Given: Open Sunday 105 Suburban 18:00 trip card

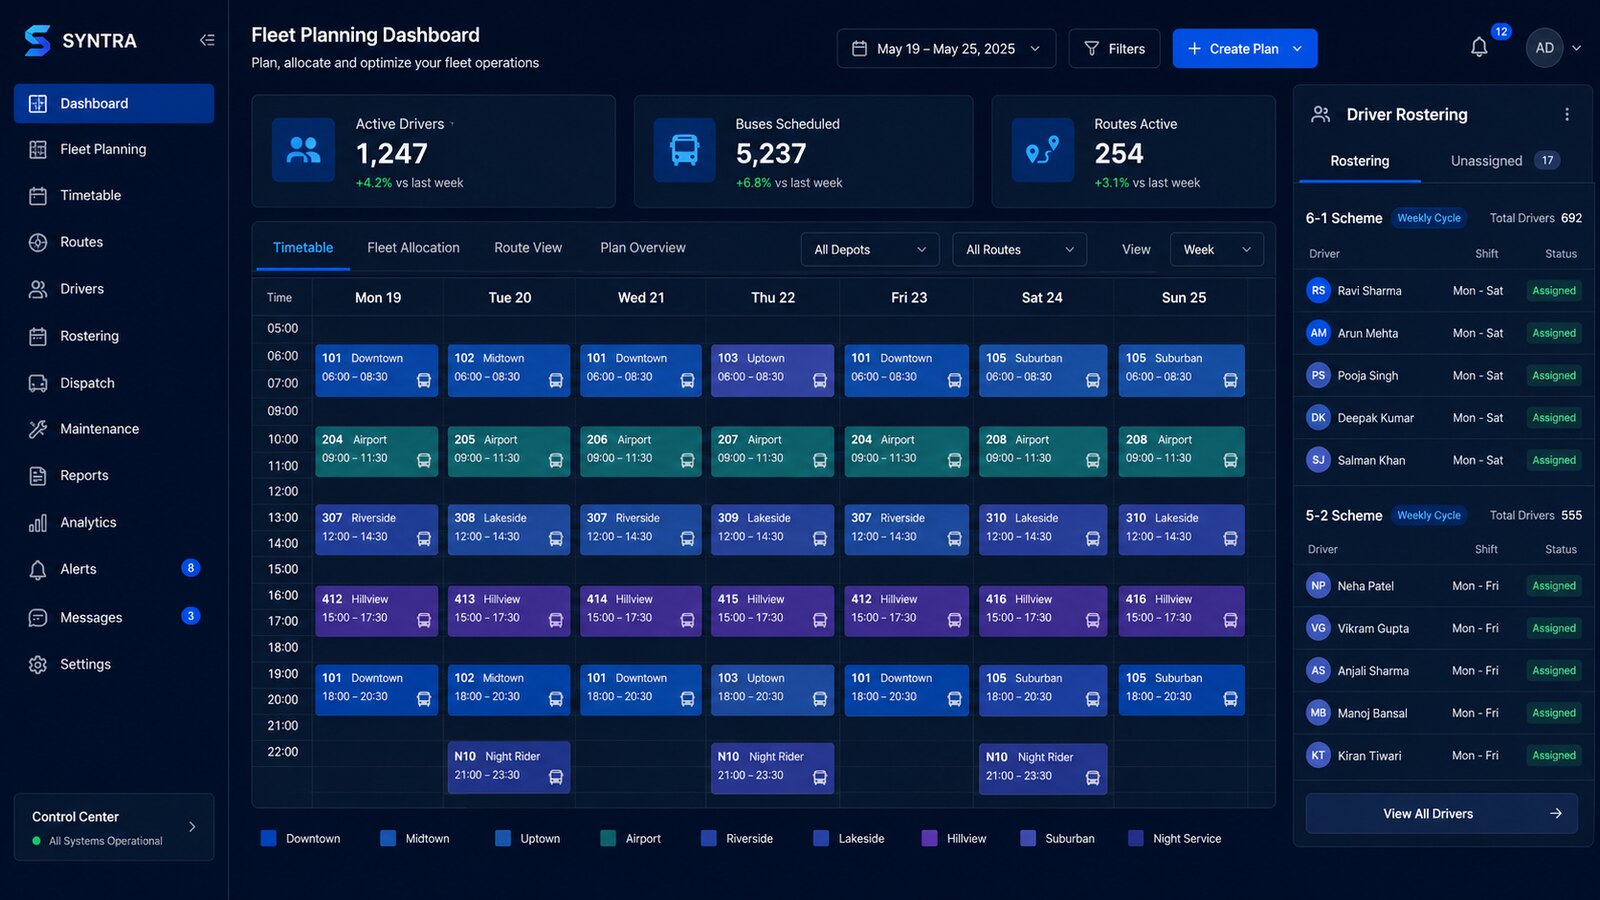Looking at the screenshot, I should click(x=1182, y=690).
